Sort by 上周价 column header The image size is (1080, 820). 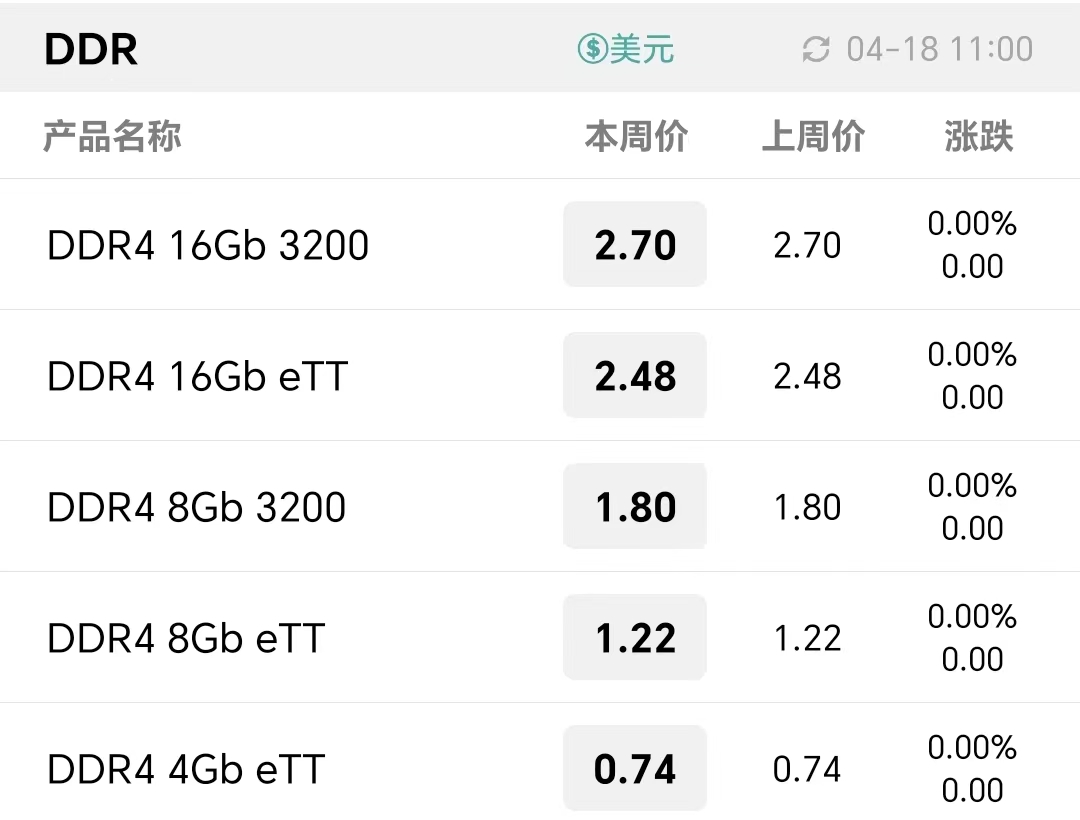(813, 136)
